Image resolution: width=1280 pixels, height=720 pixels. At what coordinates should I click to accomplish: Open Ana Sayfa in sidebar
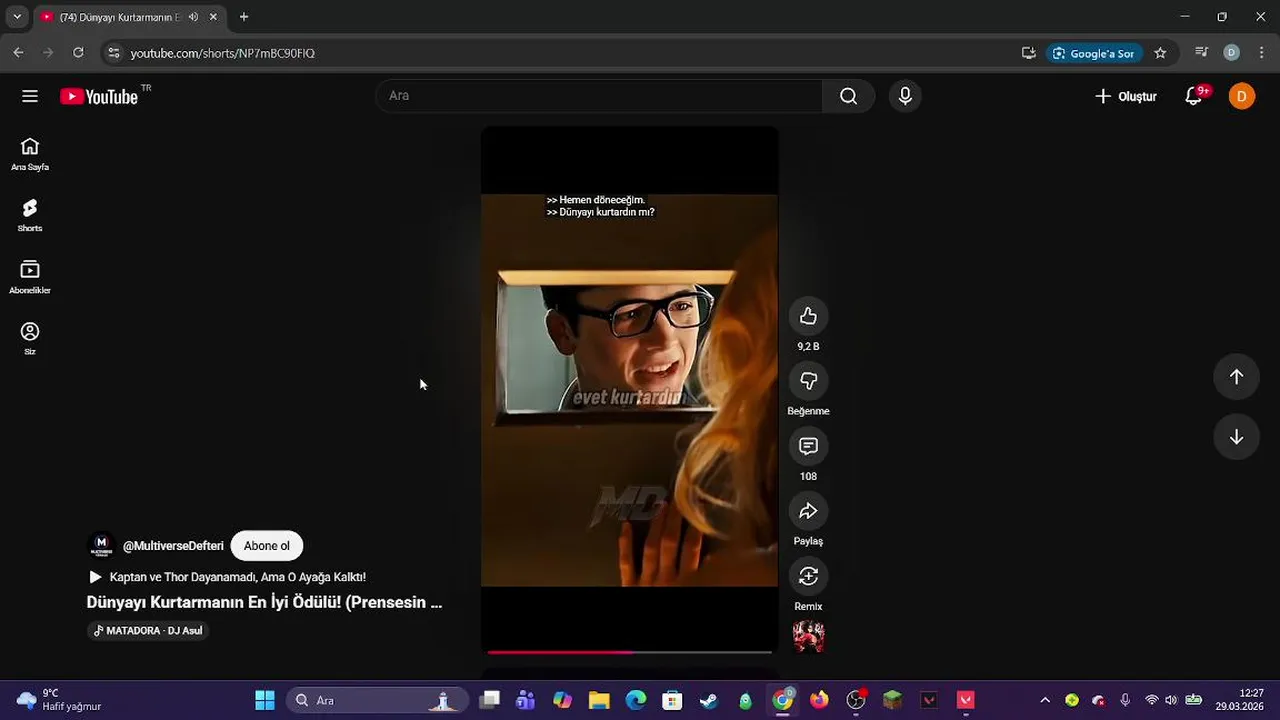click(30, 154)
